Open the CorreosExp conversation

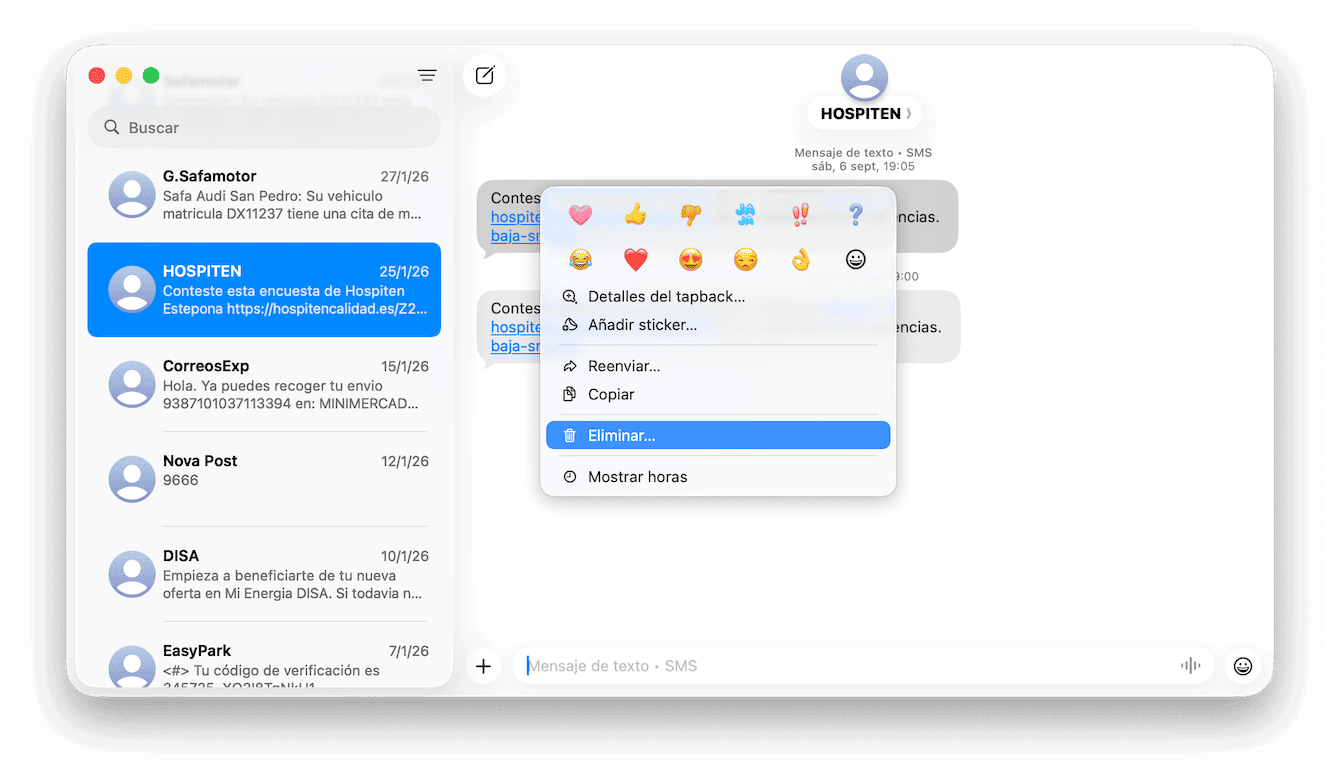coord(264,385)
